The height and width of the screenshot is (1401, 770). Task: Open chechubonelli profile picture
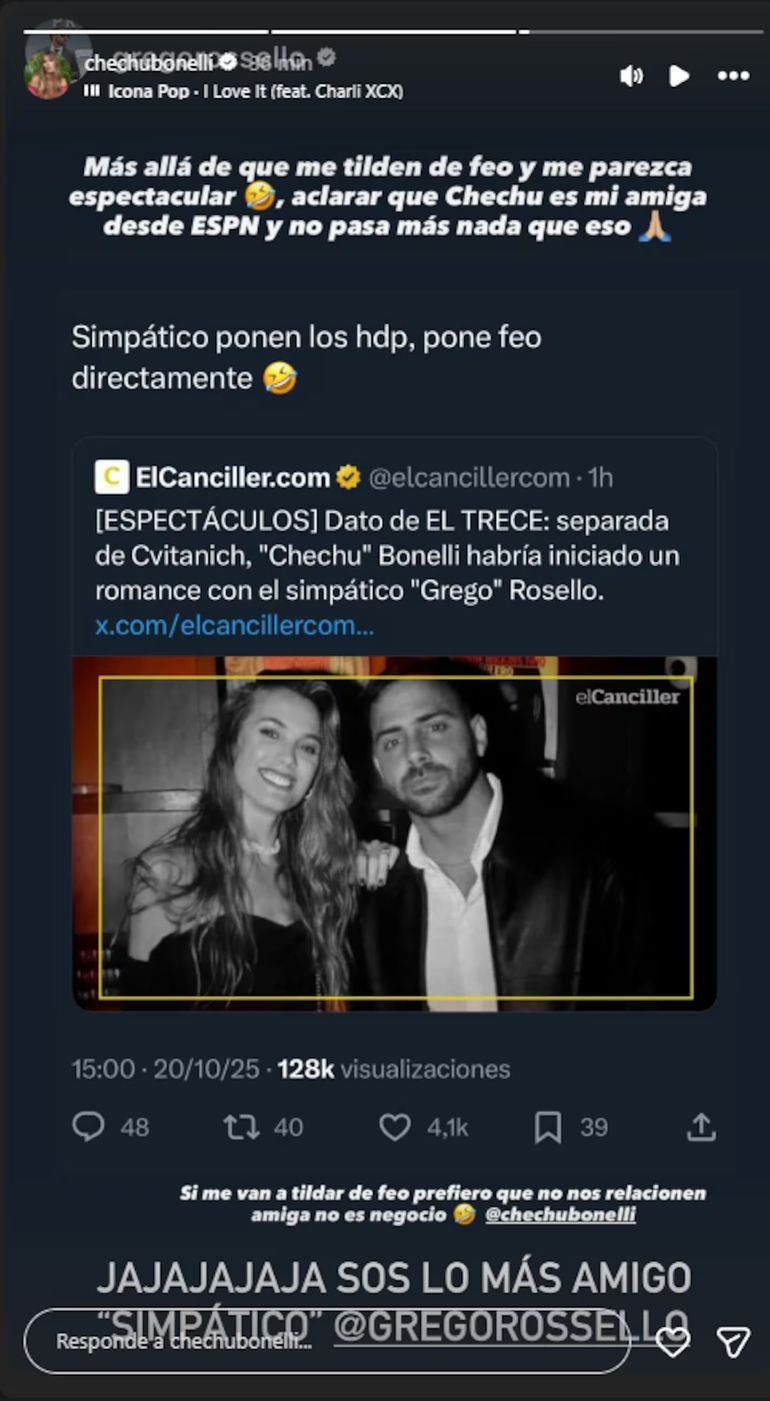pyautogui.click(x=48, y=75)
